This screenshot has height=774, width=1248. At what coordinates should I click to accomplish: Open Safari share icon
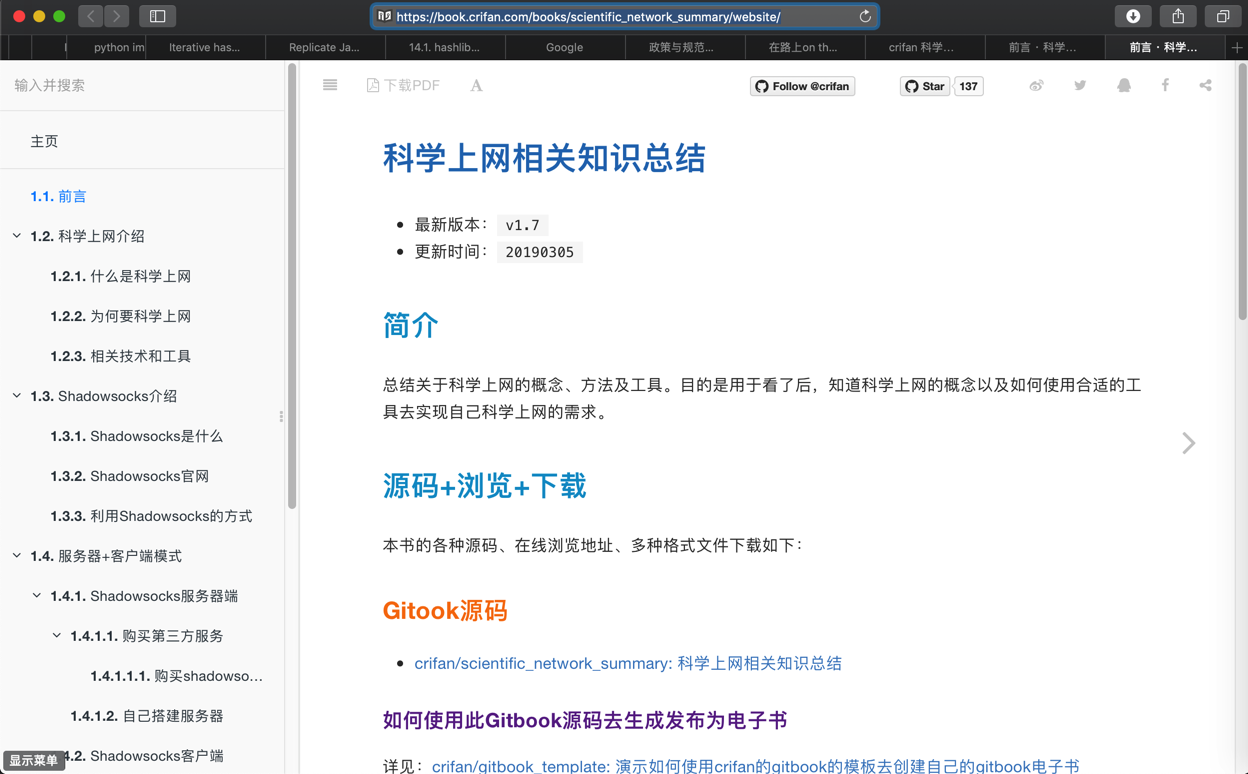pos(1178,16)
